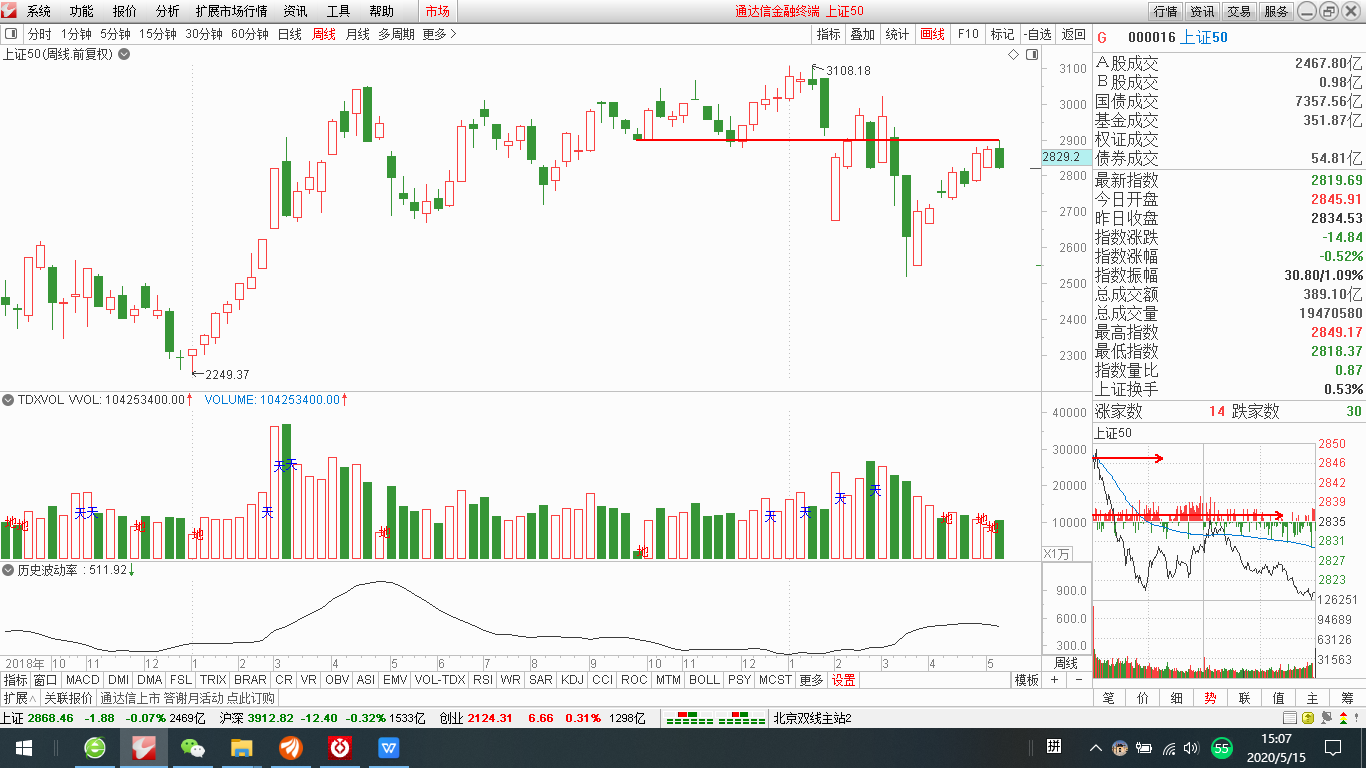Switch to the 日线 daily chart
Image resolution: width=1366 pixels, height=768 pixels.
(289, 34)
